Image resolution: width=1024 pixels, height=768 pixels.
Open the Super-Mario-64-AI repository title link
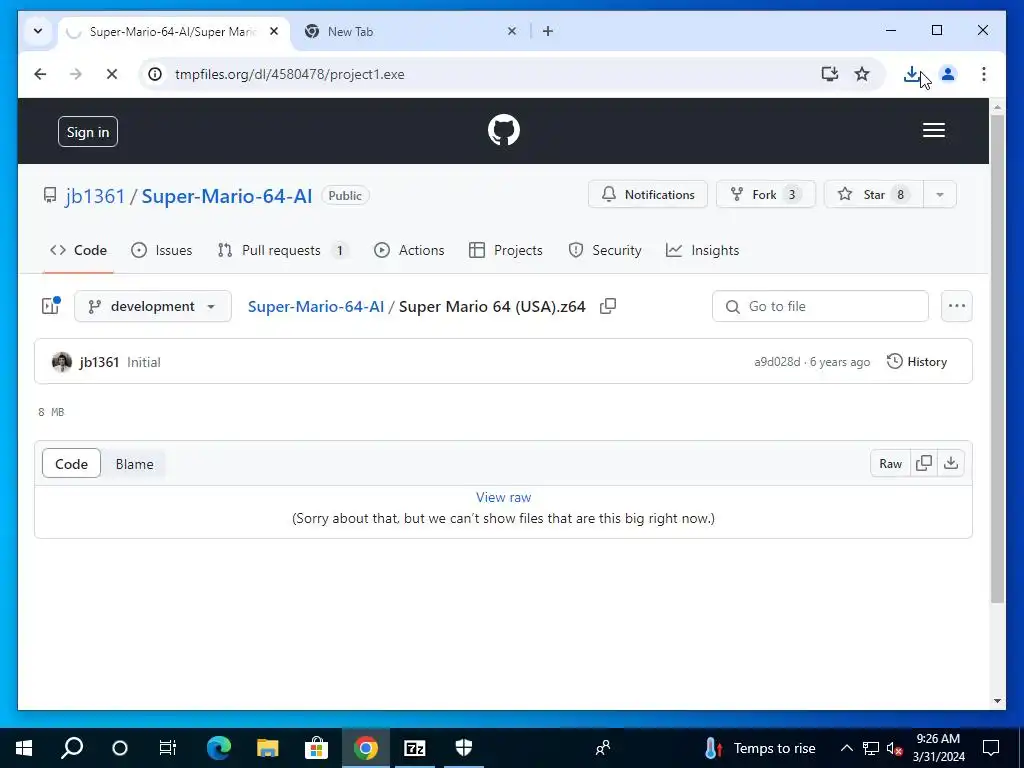227,196
